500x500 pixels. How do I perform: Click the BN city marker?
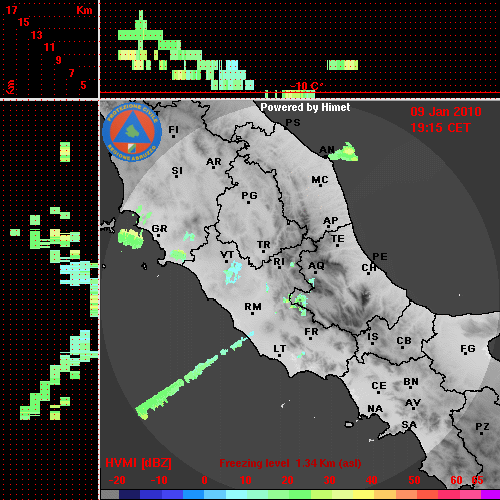tap(411, 388)
